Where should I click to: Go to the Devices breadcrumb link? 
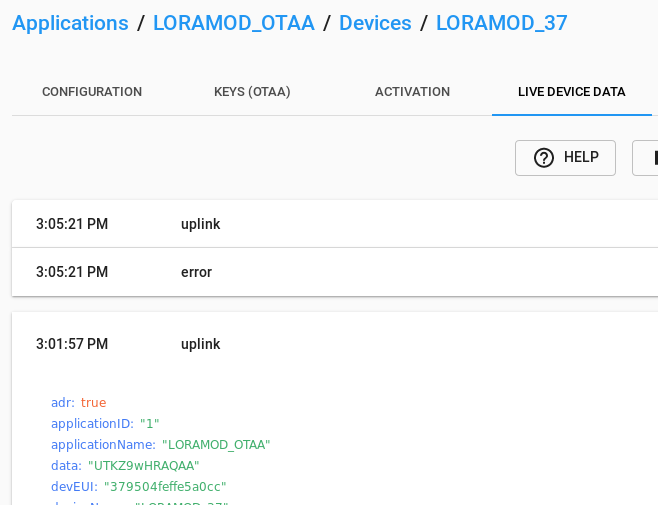[x=375, y=23]
